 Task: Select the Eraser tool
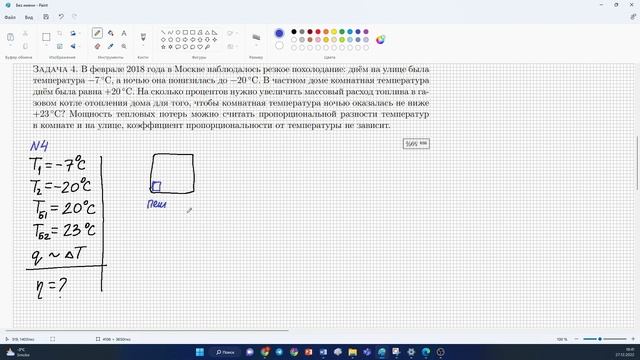click(x=97, y=46)
